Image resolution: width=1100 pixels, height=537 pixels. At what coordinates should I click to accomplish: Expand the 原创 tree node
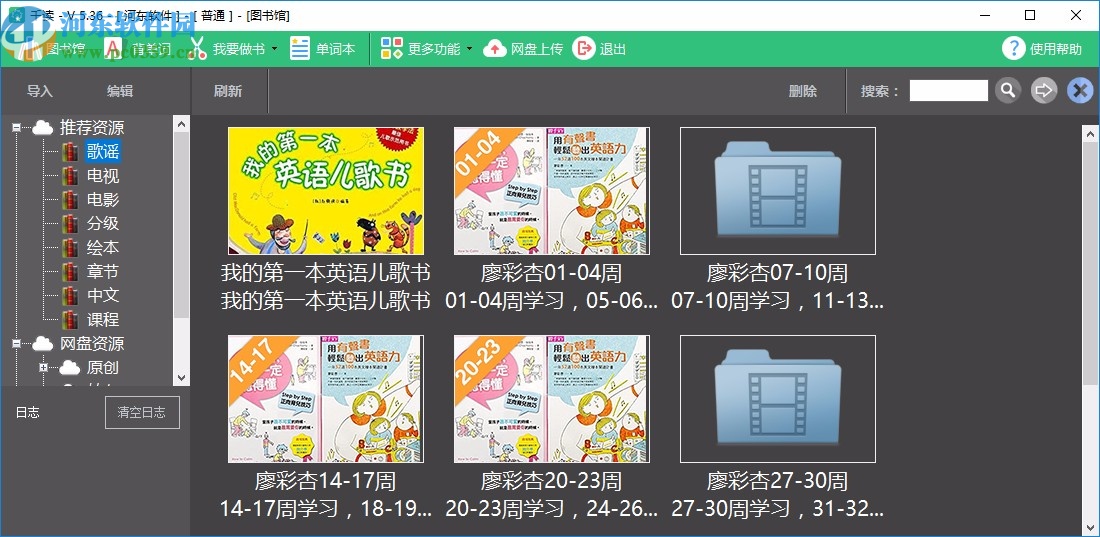click(x=43, y=367)
